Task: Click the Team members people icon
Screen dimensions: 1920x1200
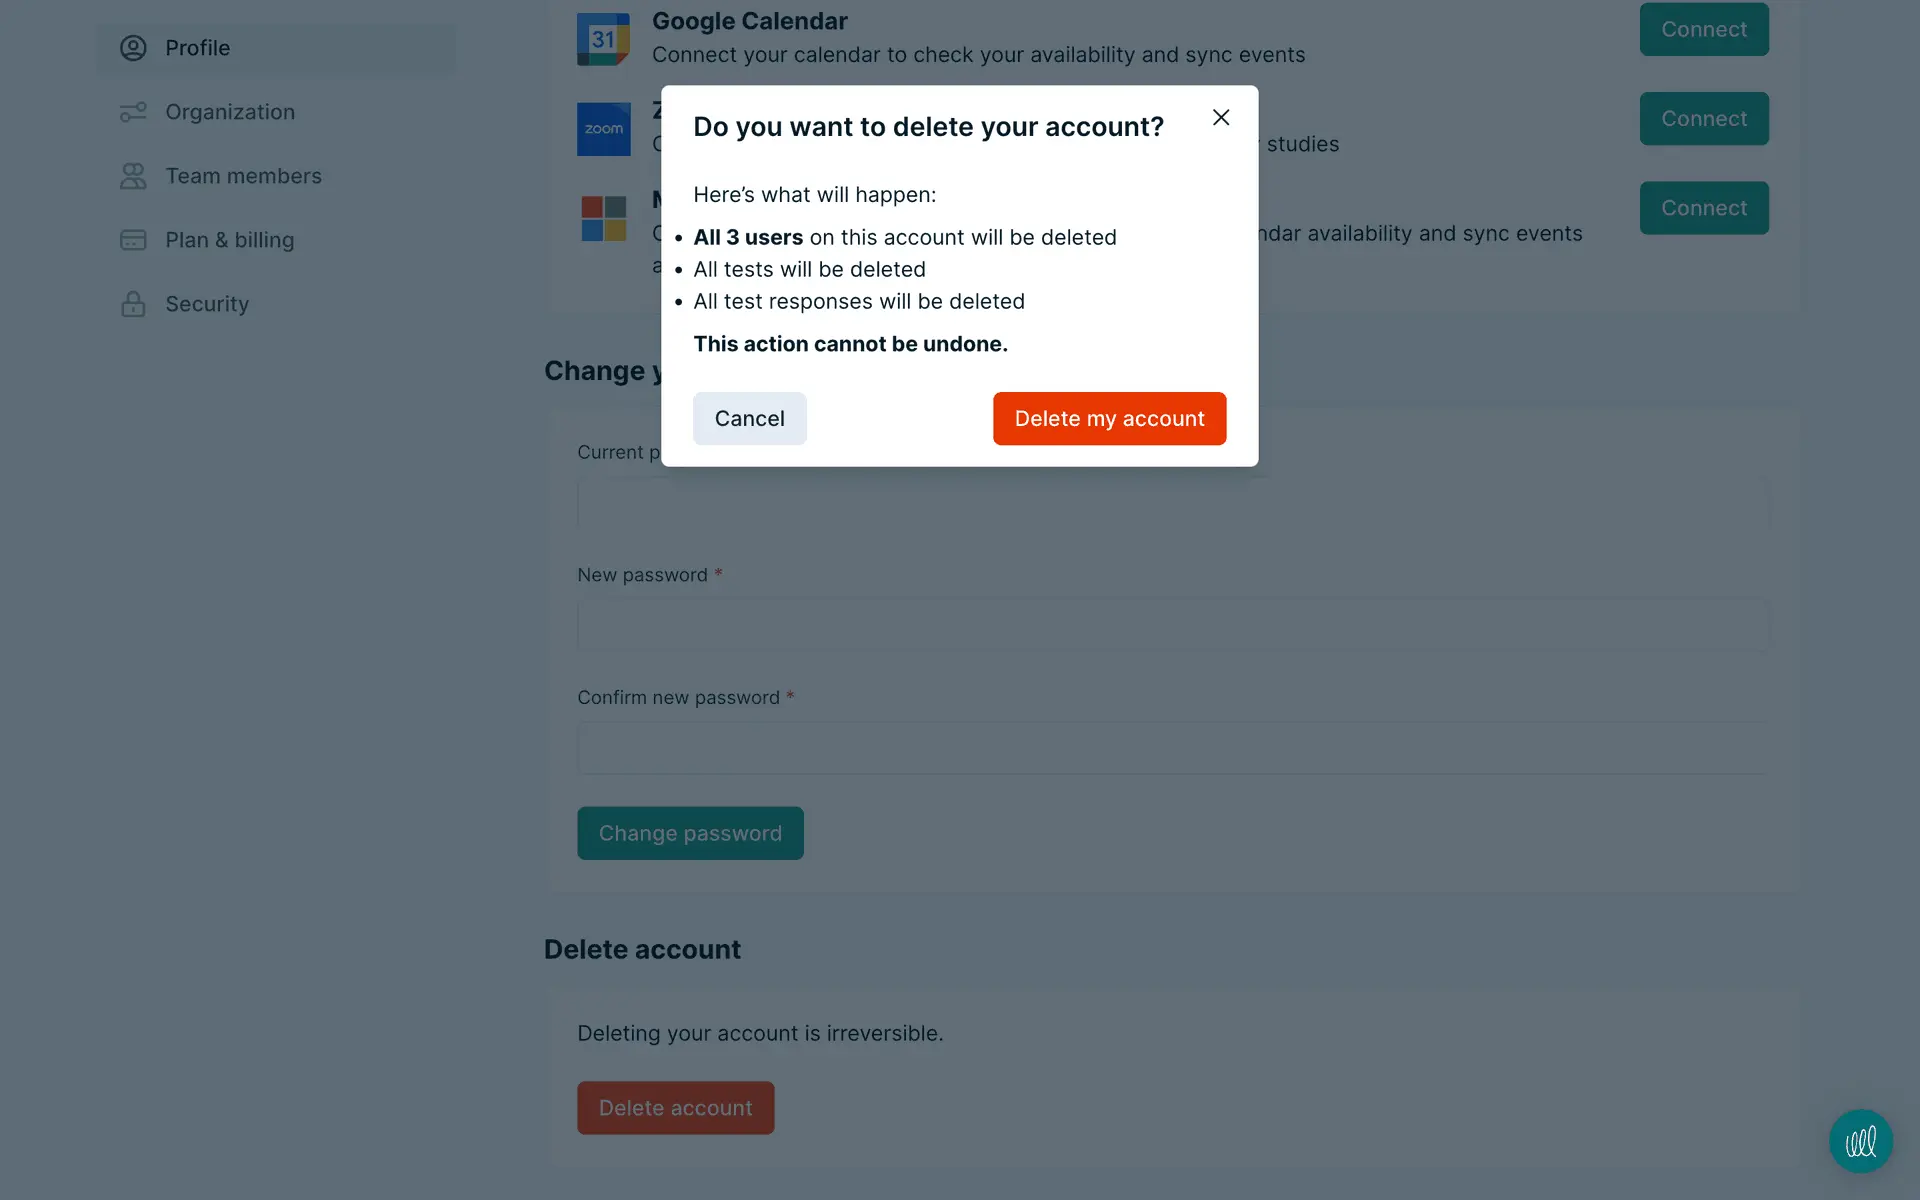Action: [133, 176]
